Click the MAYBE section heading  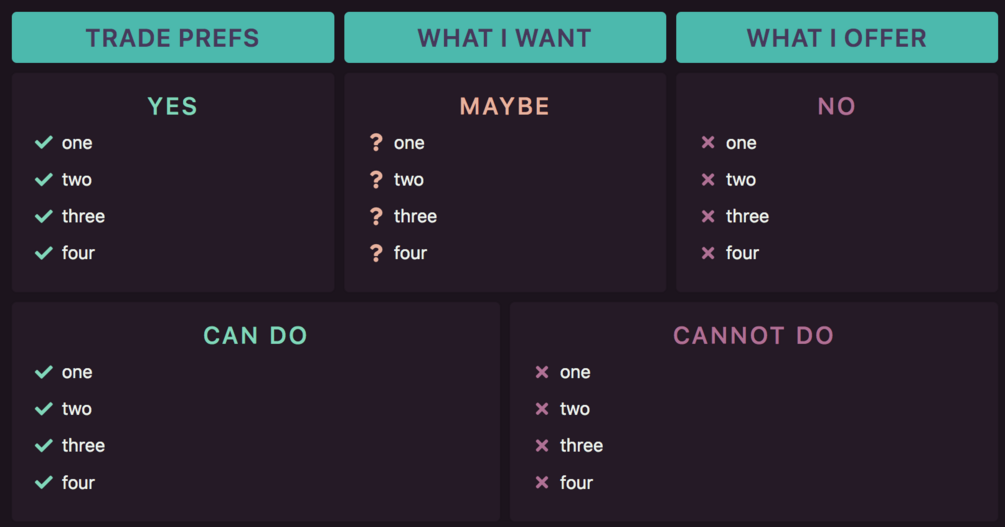pyautogui.click(x=504, y=106)
